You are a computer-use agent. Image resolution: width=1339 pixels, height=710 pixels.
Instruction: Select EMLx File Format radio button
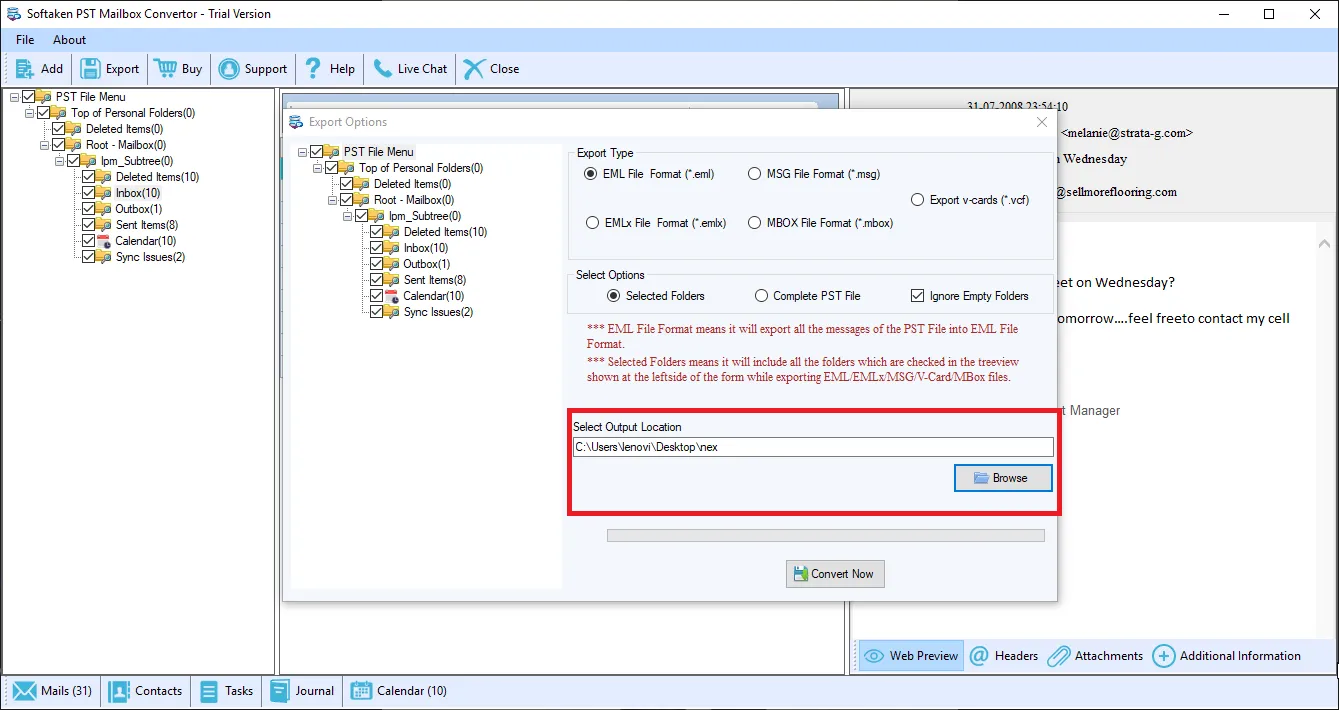(x=591, y=223)
